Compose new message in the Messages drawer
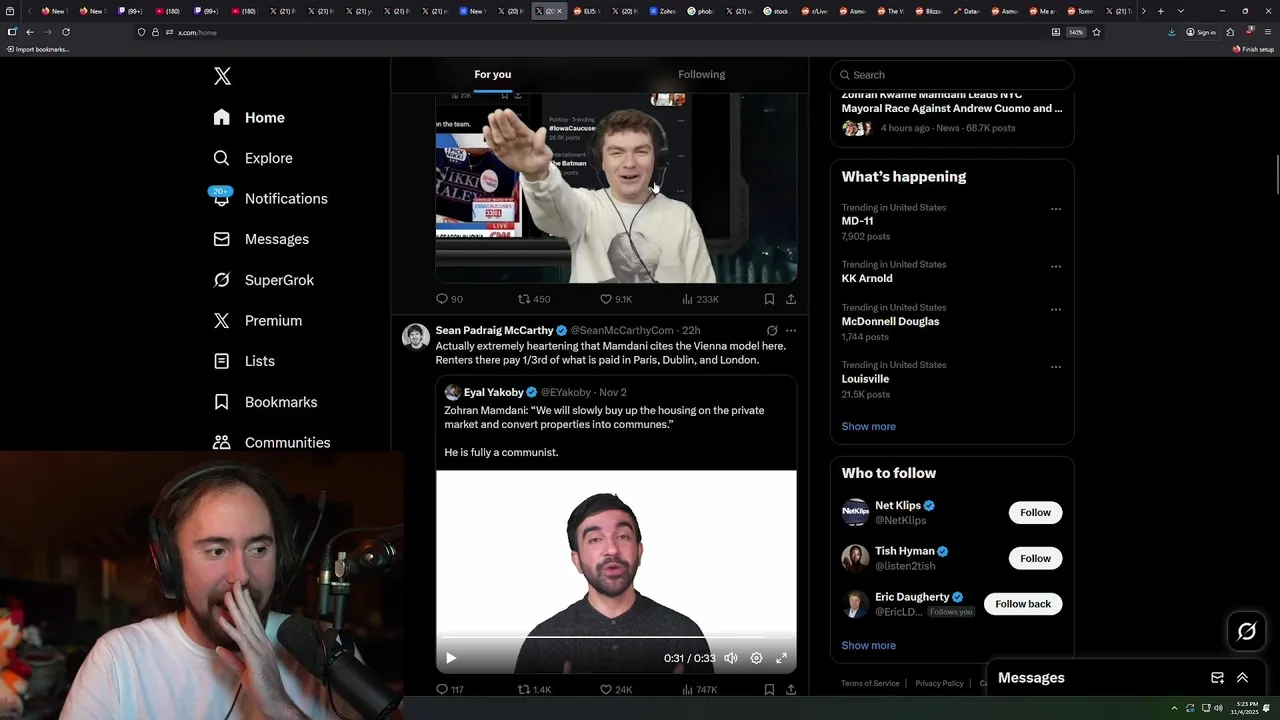Screen dimensions: 1280x720 [x=1217, y=678]
